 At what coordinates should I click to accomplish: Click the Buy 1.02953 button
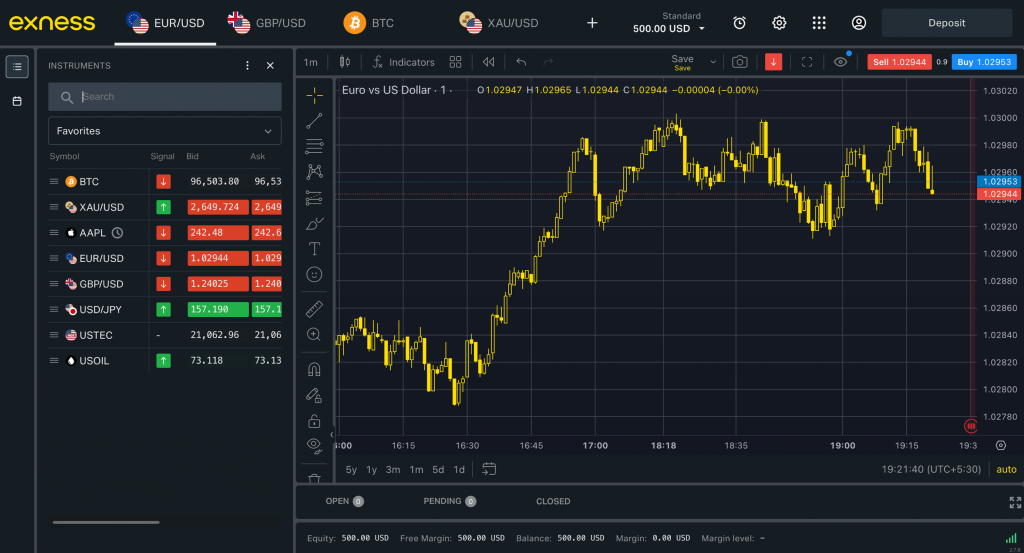[984, 62]
